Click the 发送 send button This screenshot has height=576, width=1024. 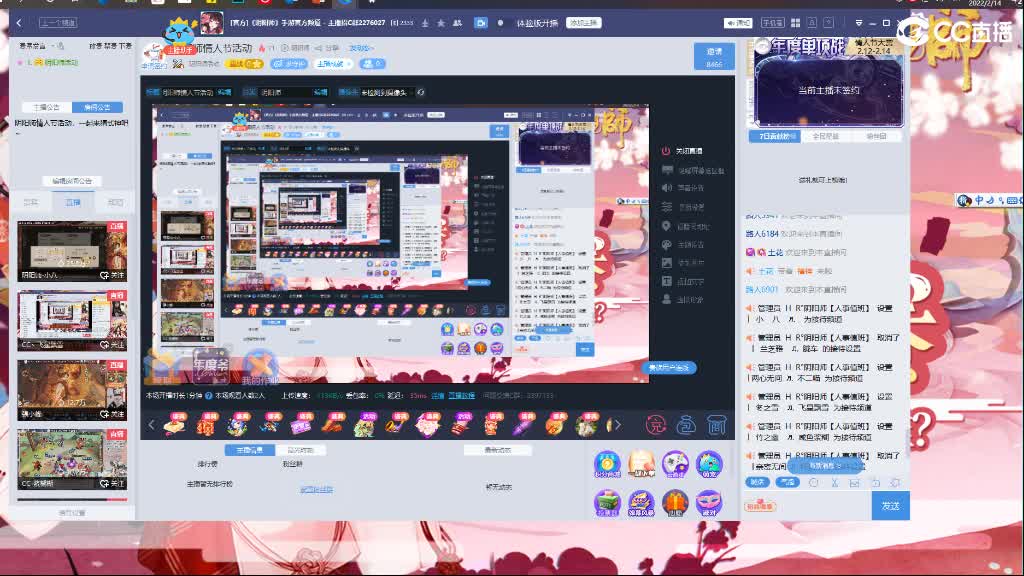coord(891,506)
